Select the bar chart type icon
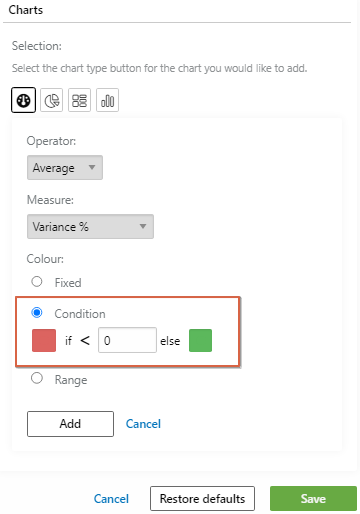360x514 pixels. [107, 100]
